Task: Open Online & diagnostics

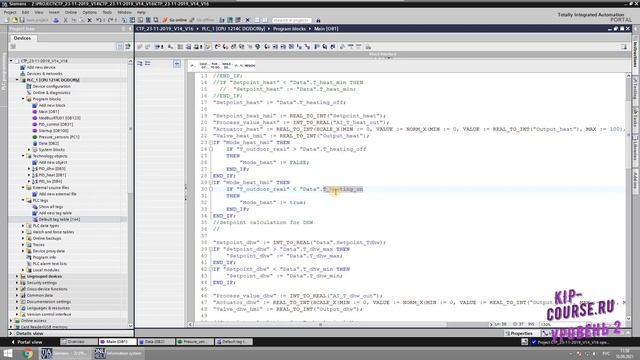Action: click(x=51, y=93)
